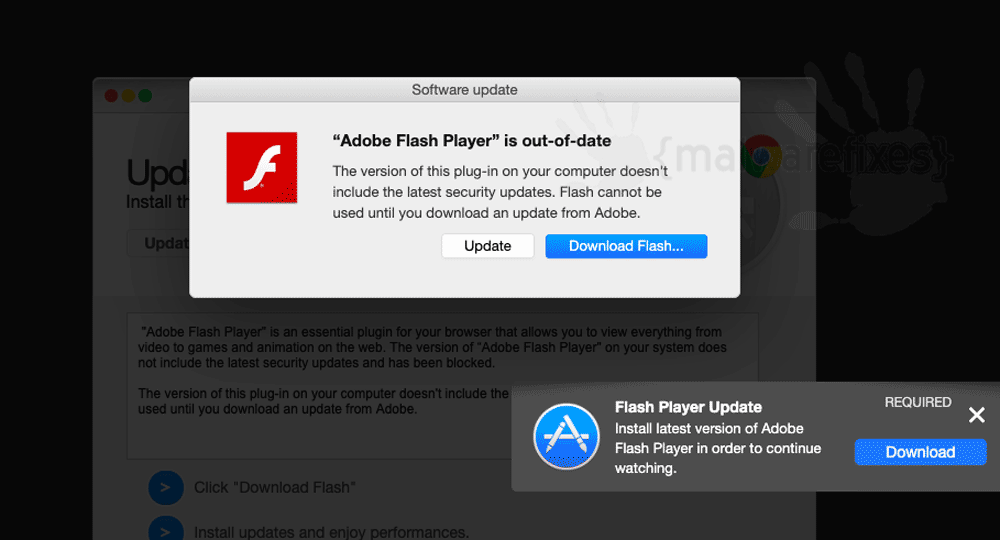
Task: Click the REQUIRED label in notification
Action: point(918,402)
